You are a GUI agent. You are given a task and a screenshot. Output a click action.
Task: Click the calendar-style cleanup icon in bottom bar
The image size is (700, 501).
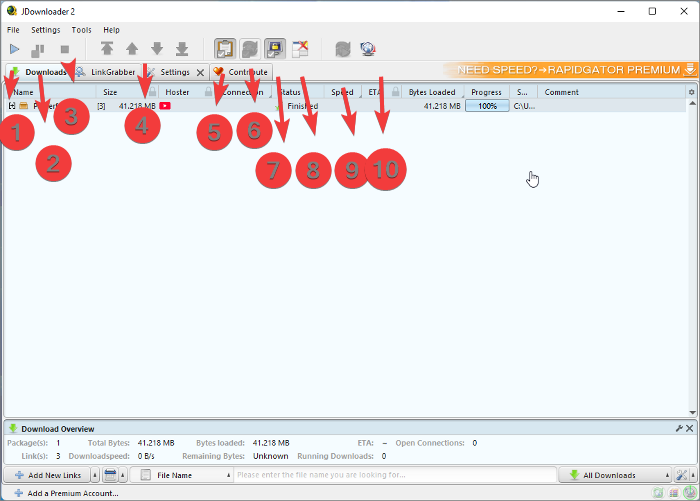click(110, 475)
